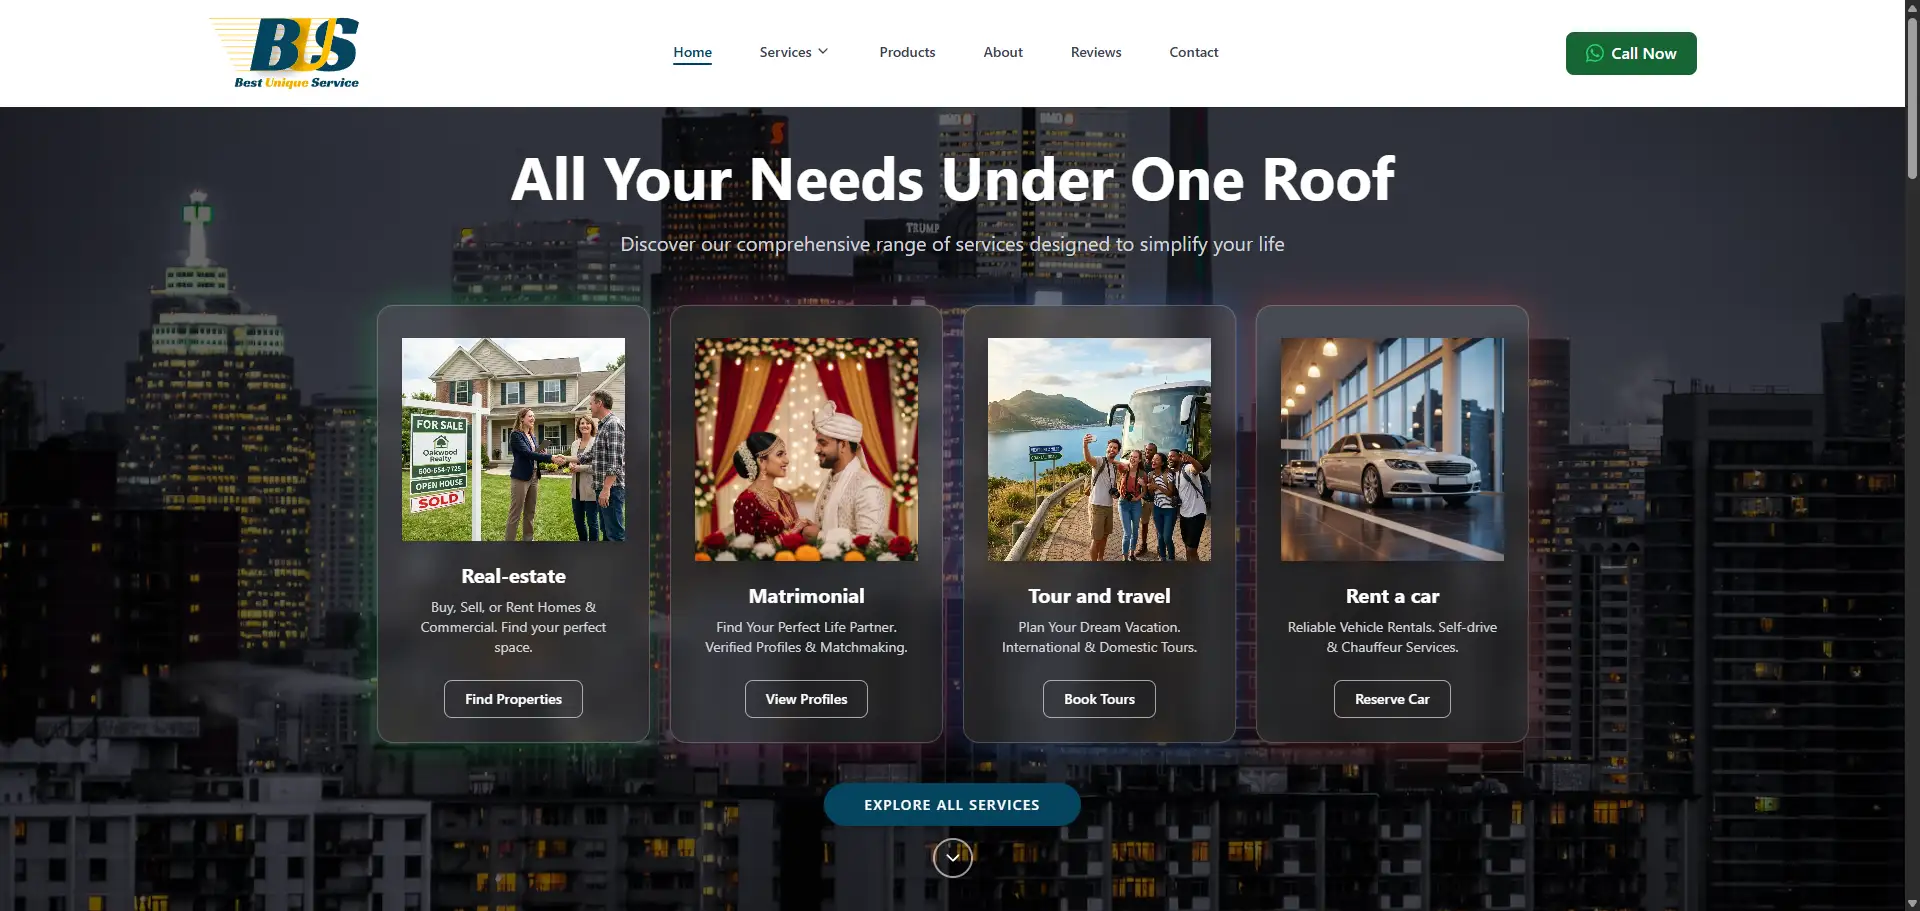Click the Call Now button
Viewport: 1920px width, 911px height.
pyautogui.click(x=1631, y=53)
